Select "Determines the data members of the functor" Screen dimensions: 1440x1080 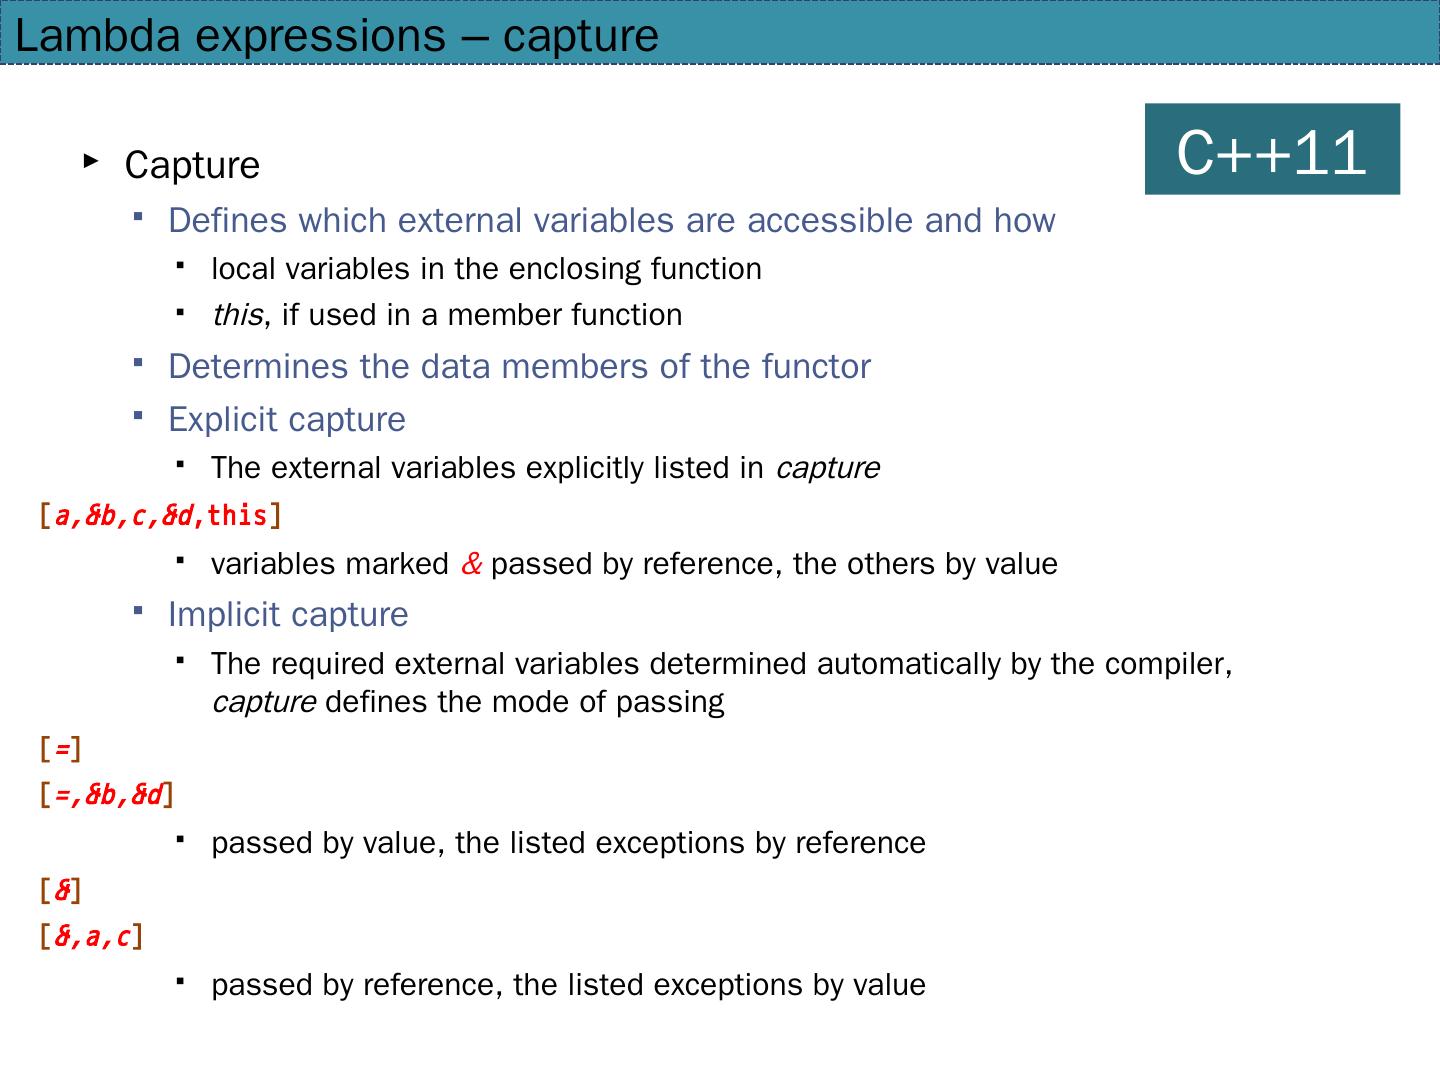519,366
